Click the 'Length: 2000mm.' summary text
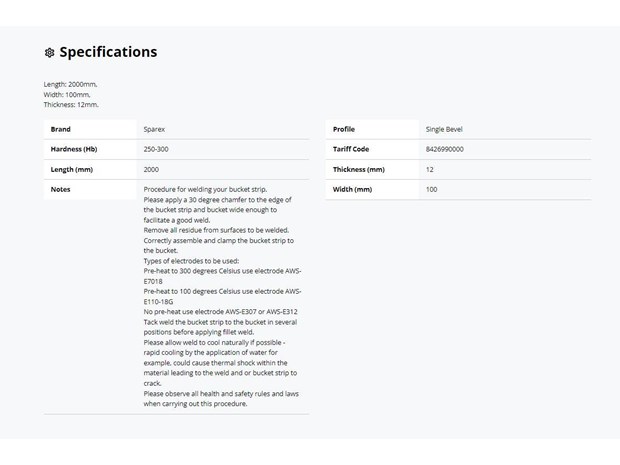620x465 pixels. (x=70, y=84)
